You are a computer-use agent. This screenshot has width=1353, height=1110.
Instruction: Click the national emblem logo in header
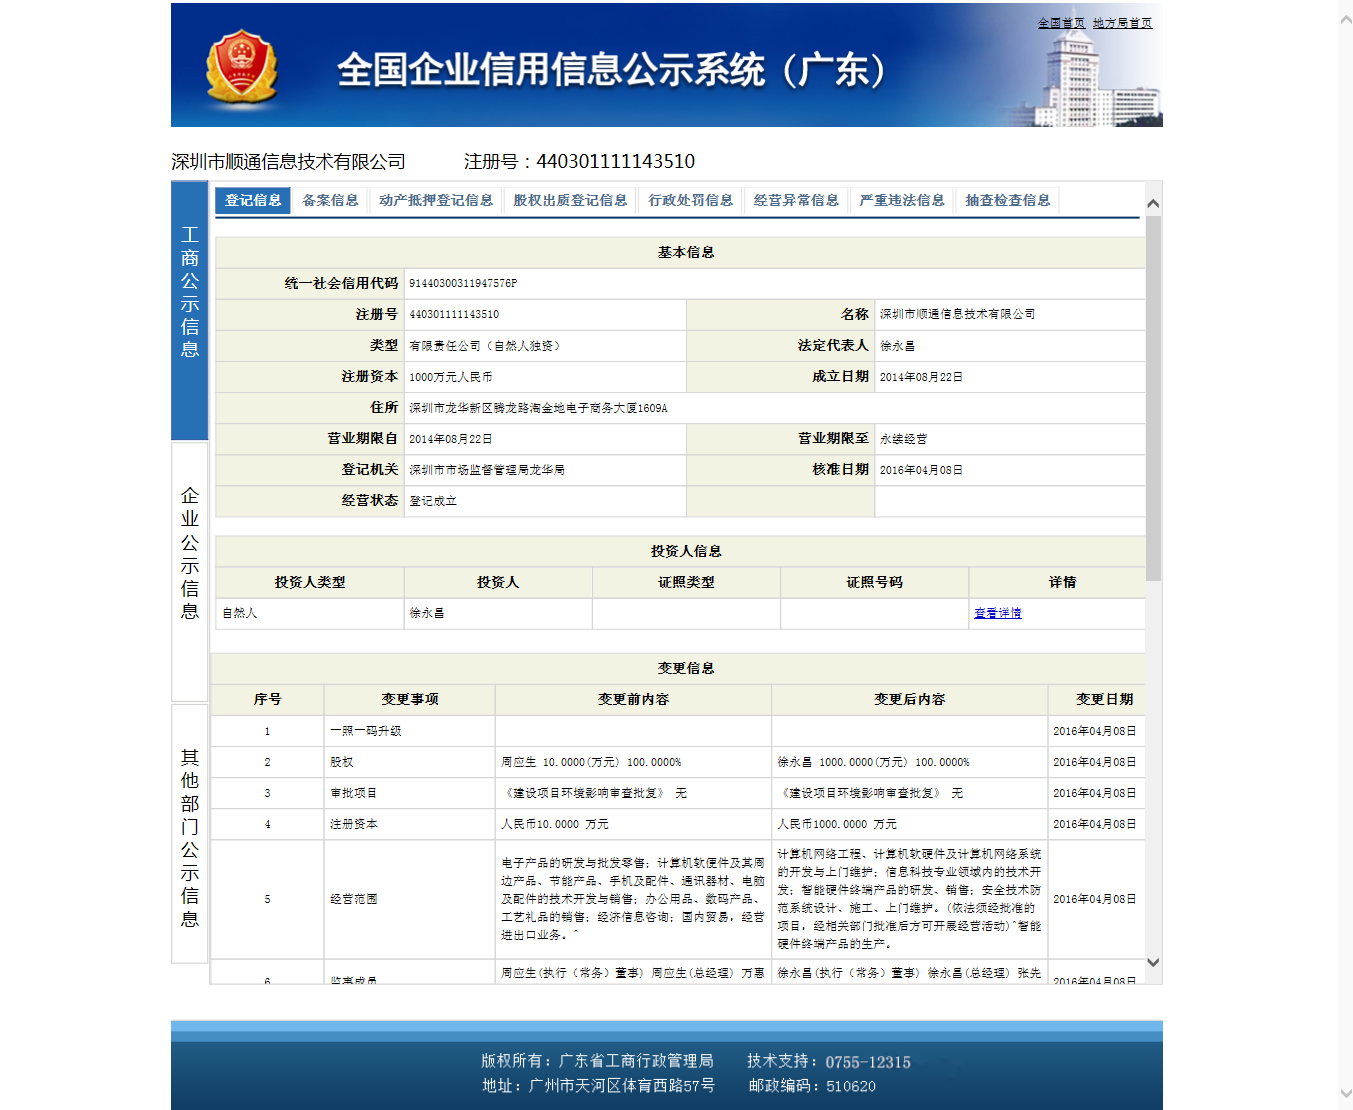point(241,66)
